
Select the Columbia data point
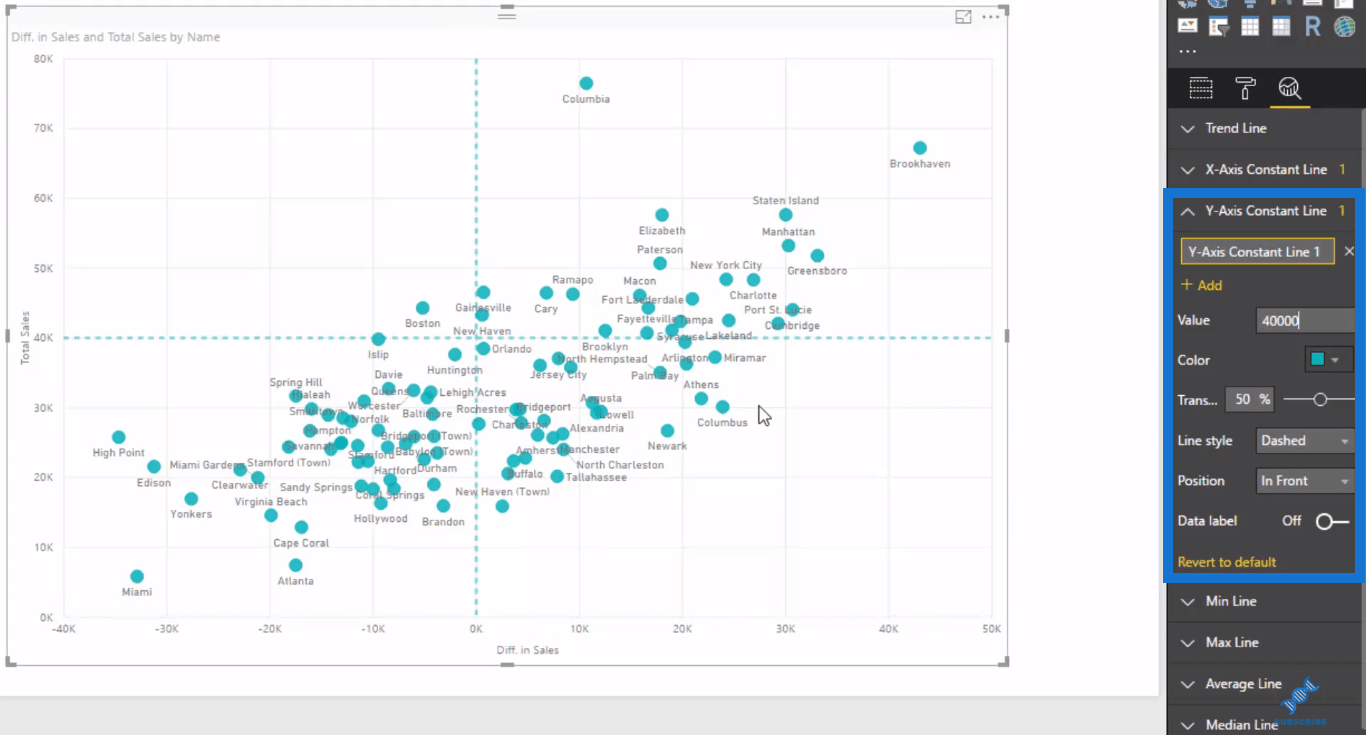tap(586, 83)
